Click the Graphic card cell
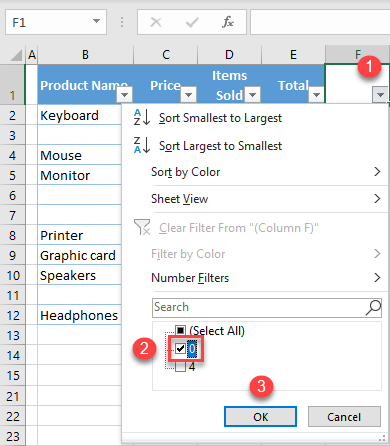This screenshot has width=390, height=446. [x=79, y=255]
